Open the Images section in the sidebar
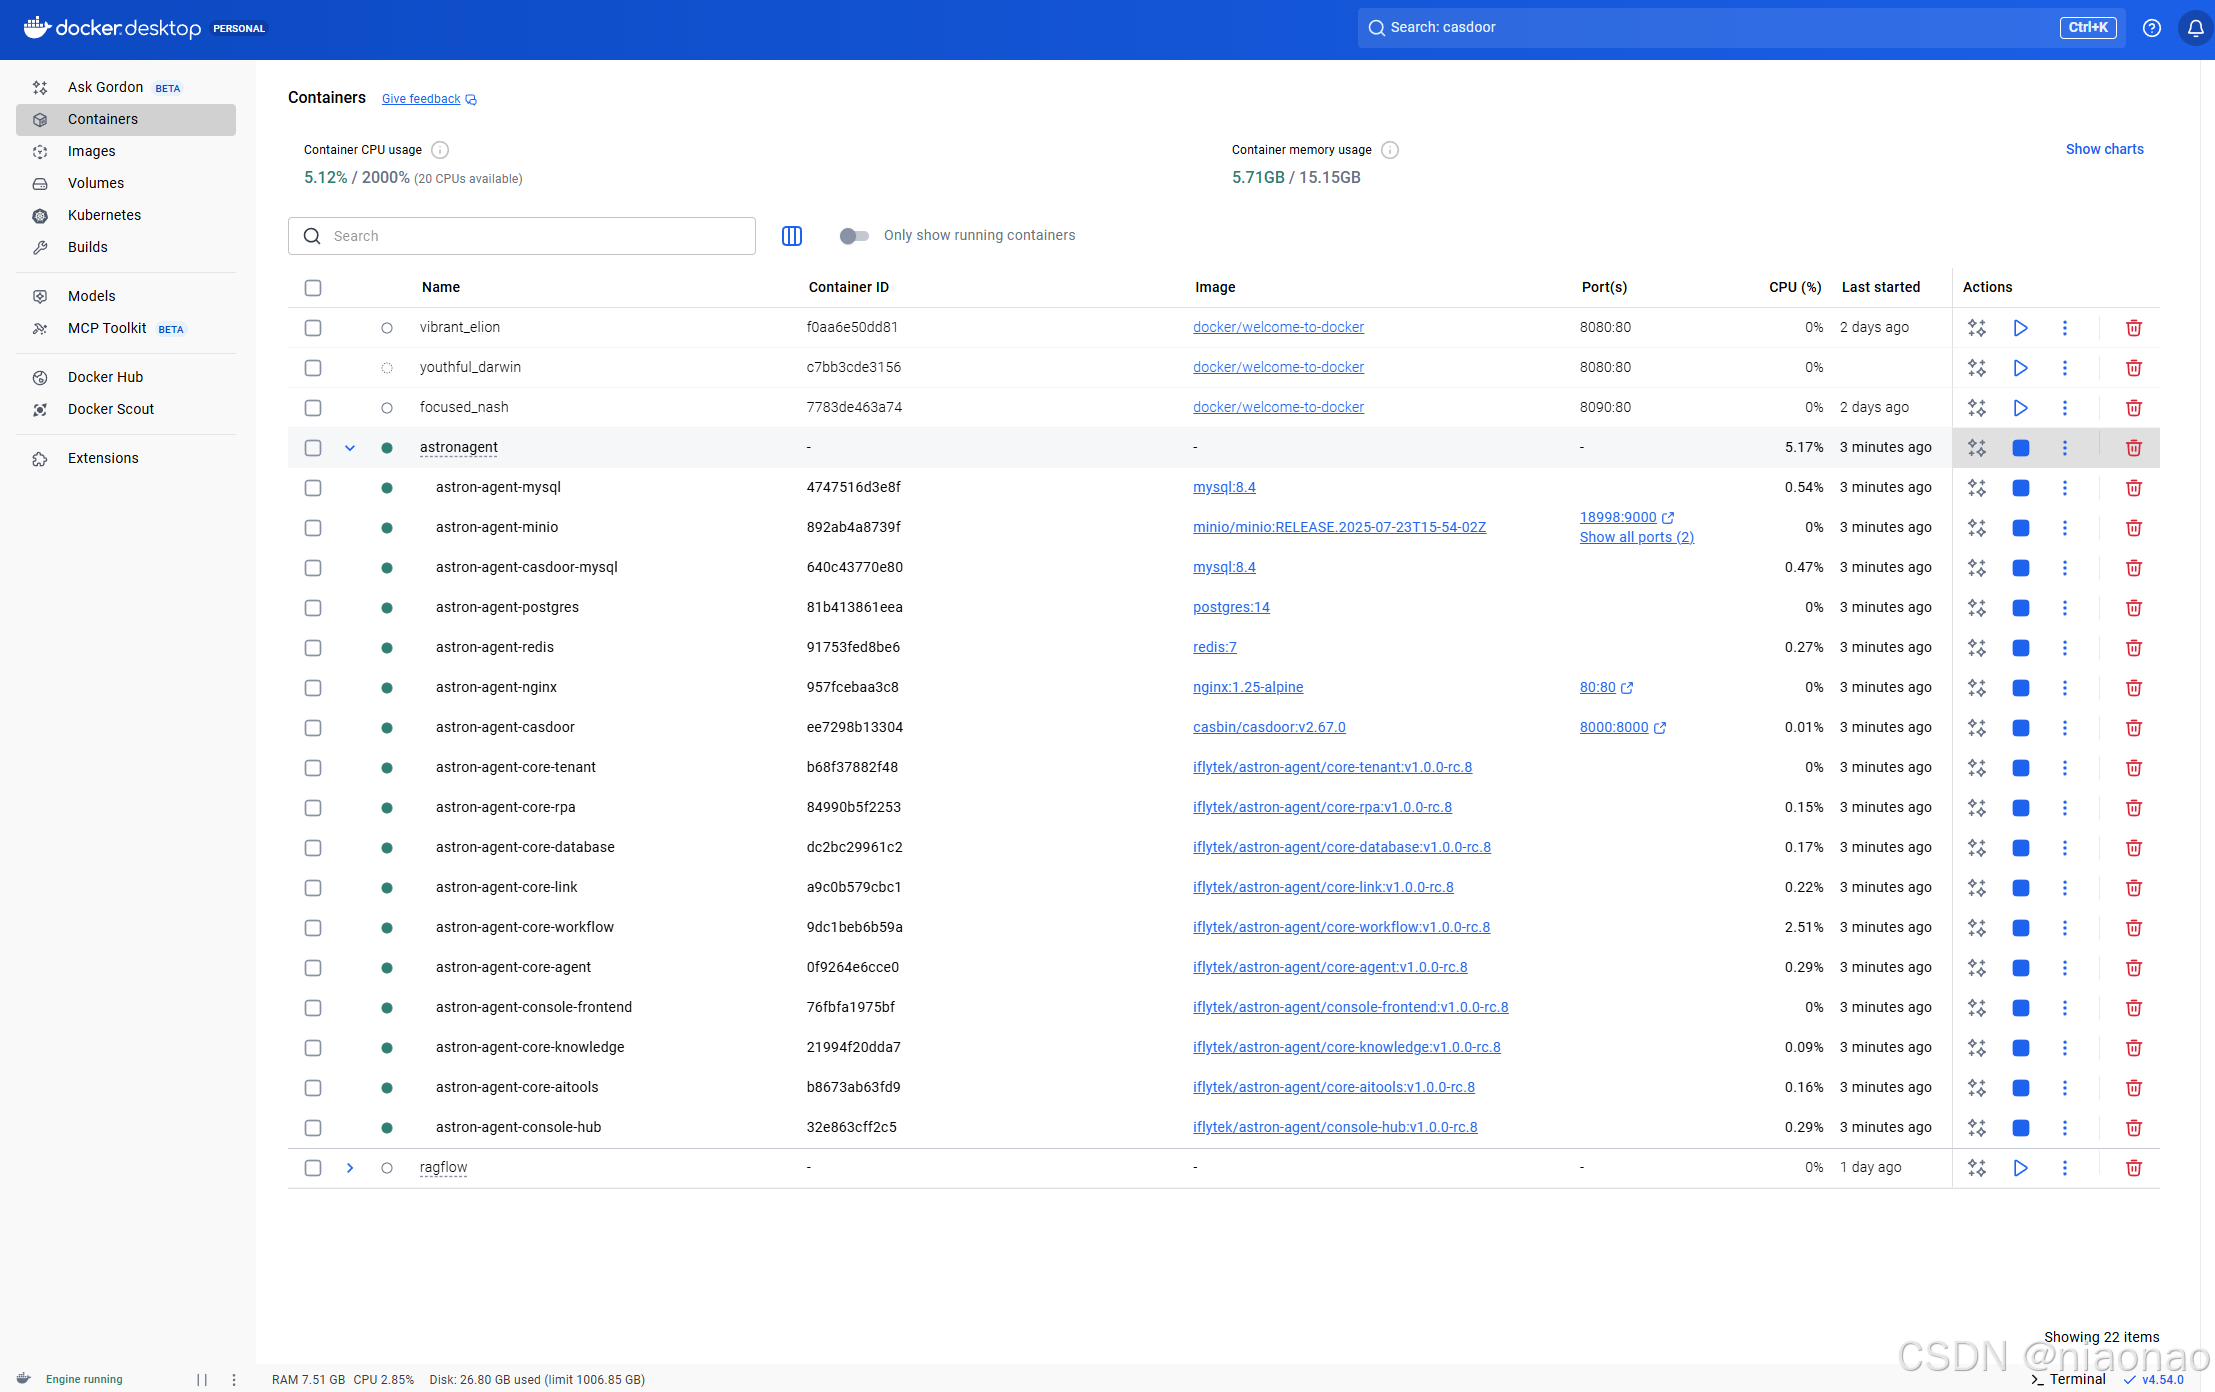 (x=91, y=151)
